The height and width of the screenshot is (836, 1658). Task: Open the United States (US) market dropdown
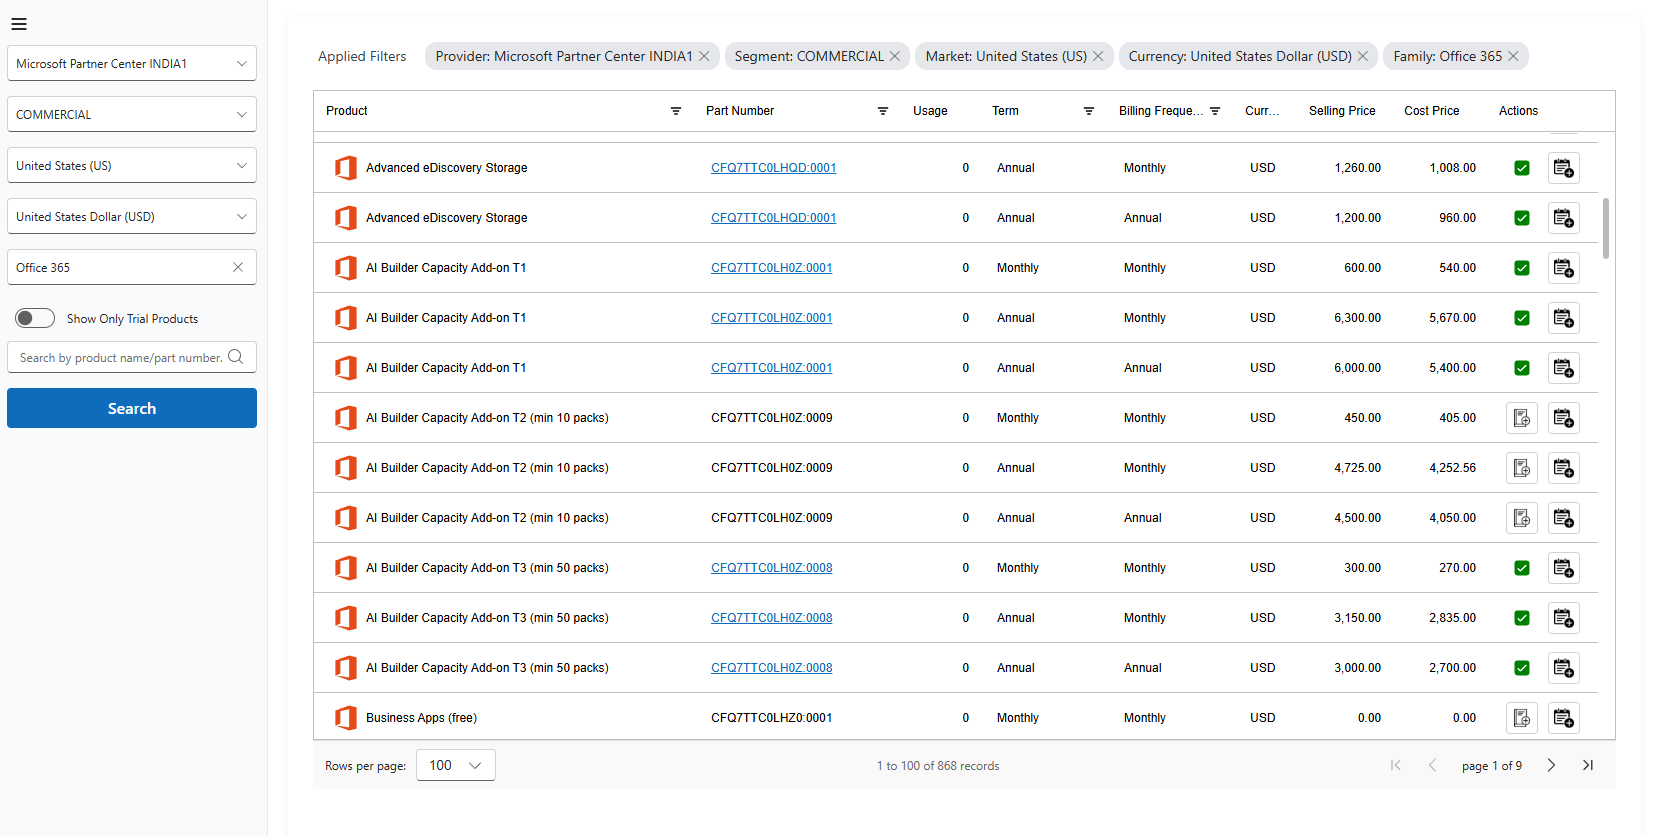tap(132, 165)
